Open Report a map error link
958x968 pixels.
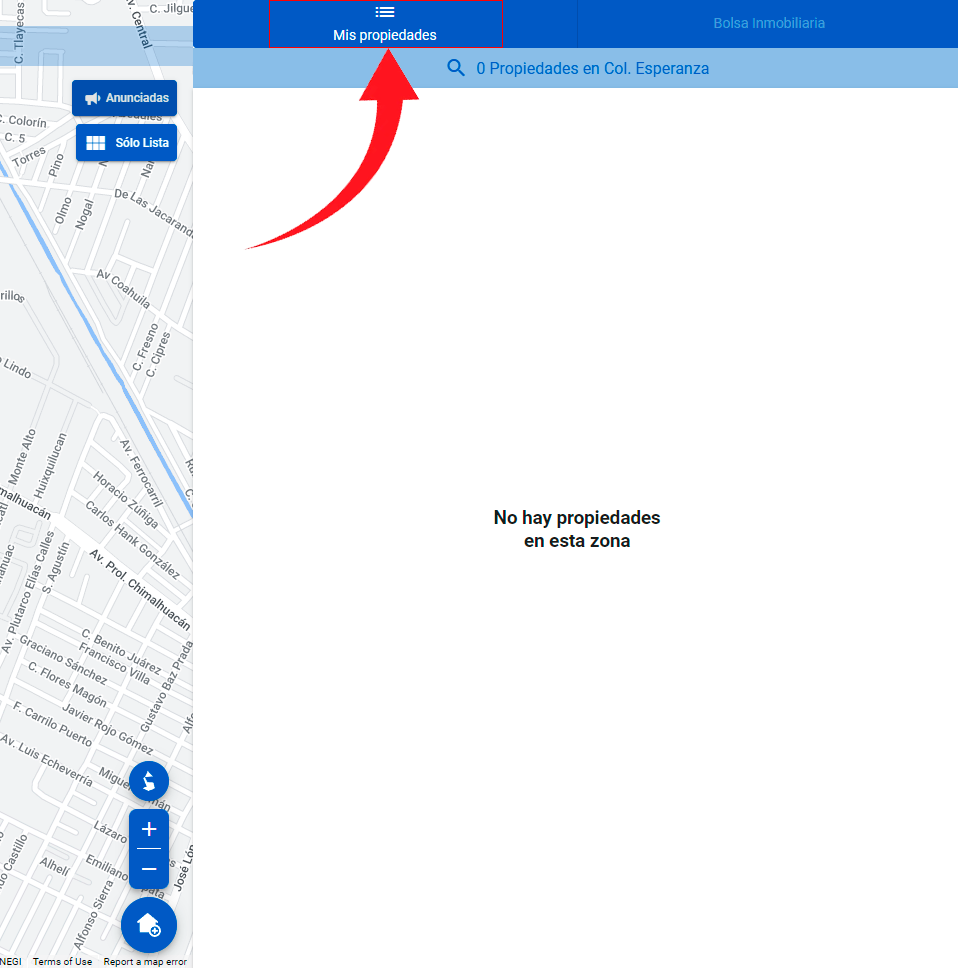(x=145, y=961)
